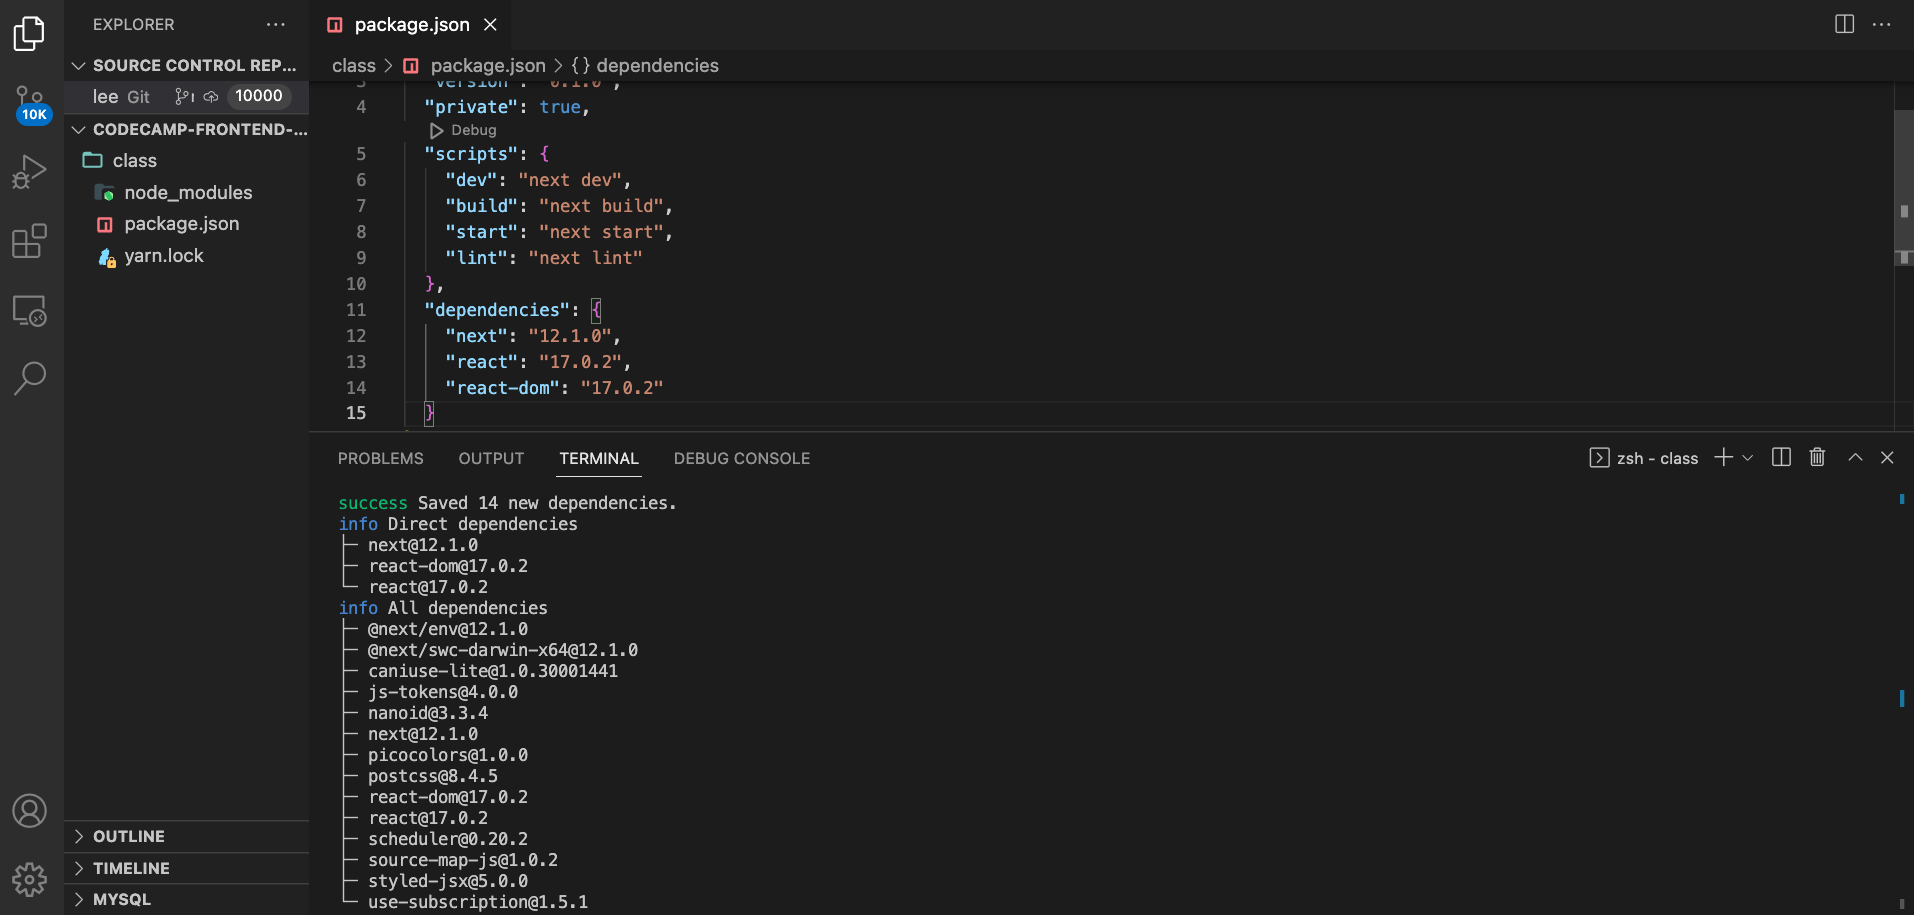Close the package.json editor tab
1914x915 pixels.
(490, 24)
